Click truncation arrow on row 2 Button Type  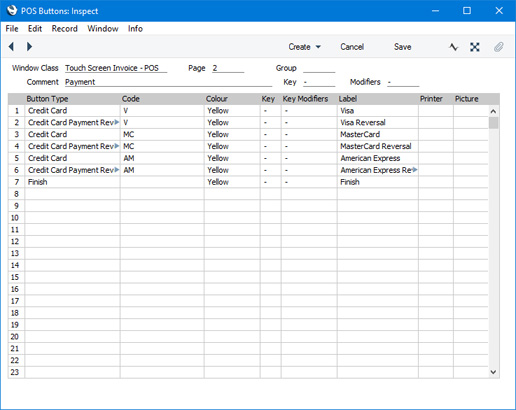(117, 122)
